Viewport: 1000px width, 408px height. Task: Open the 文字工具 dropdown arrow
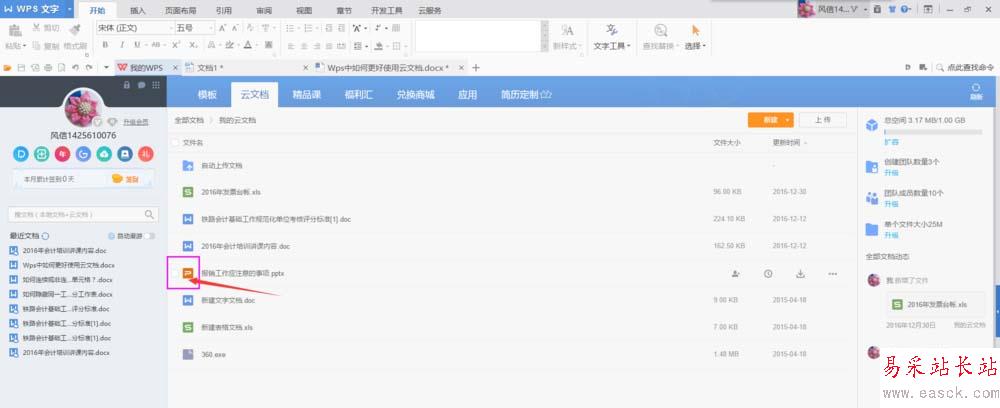coord(628,46)
